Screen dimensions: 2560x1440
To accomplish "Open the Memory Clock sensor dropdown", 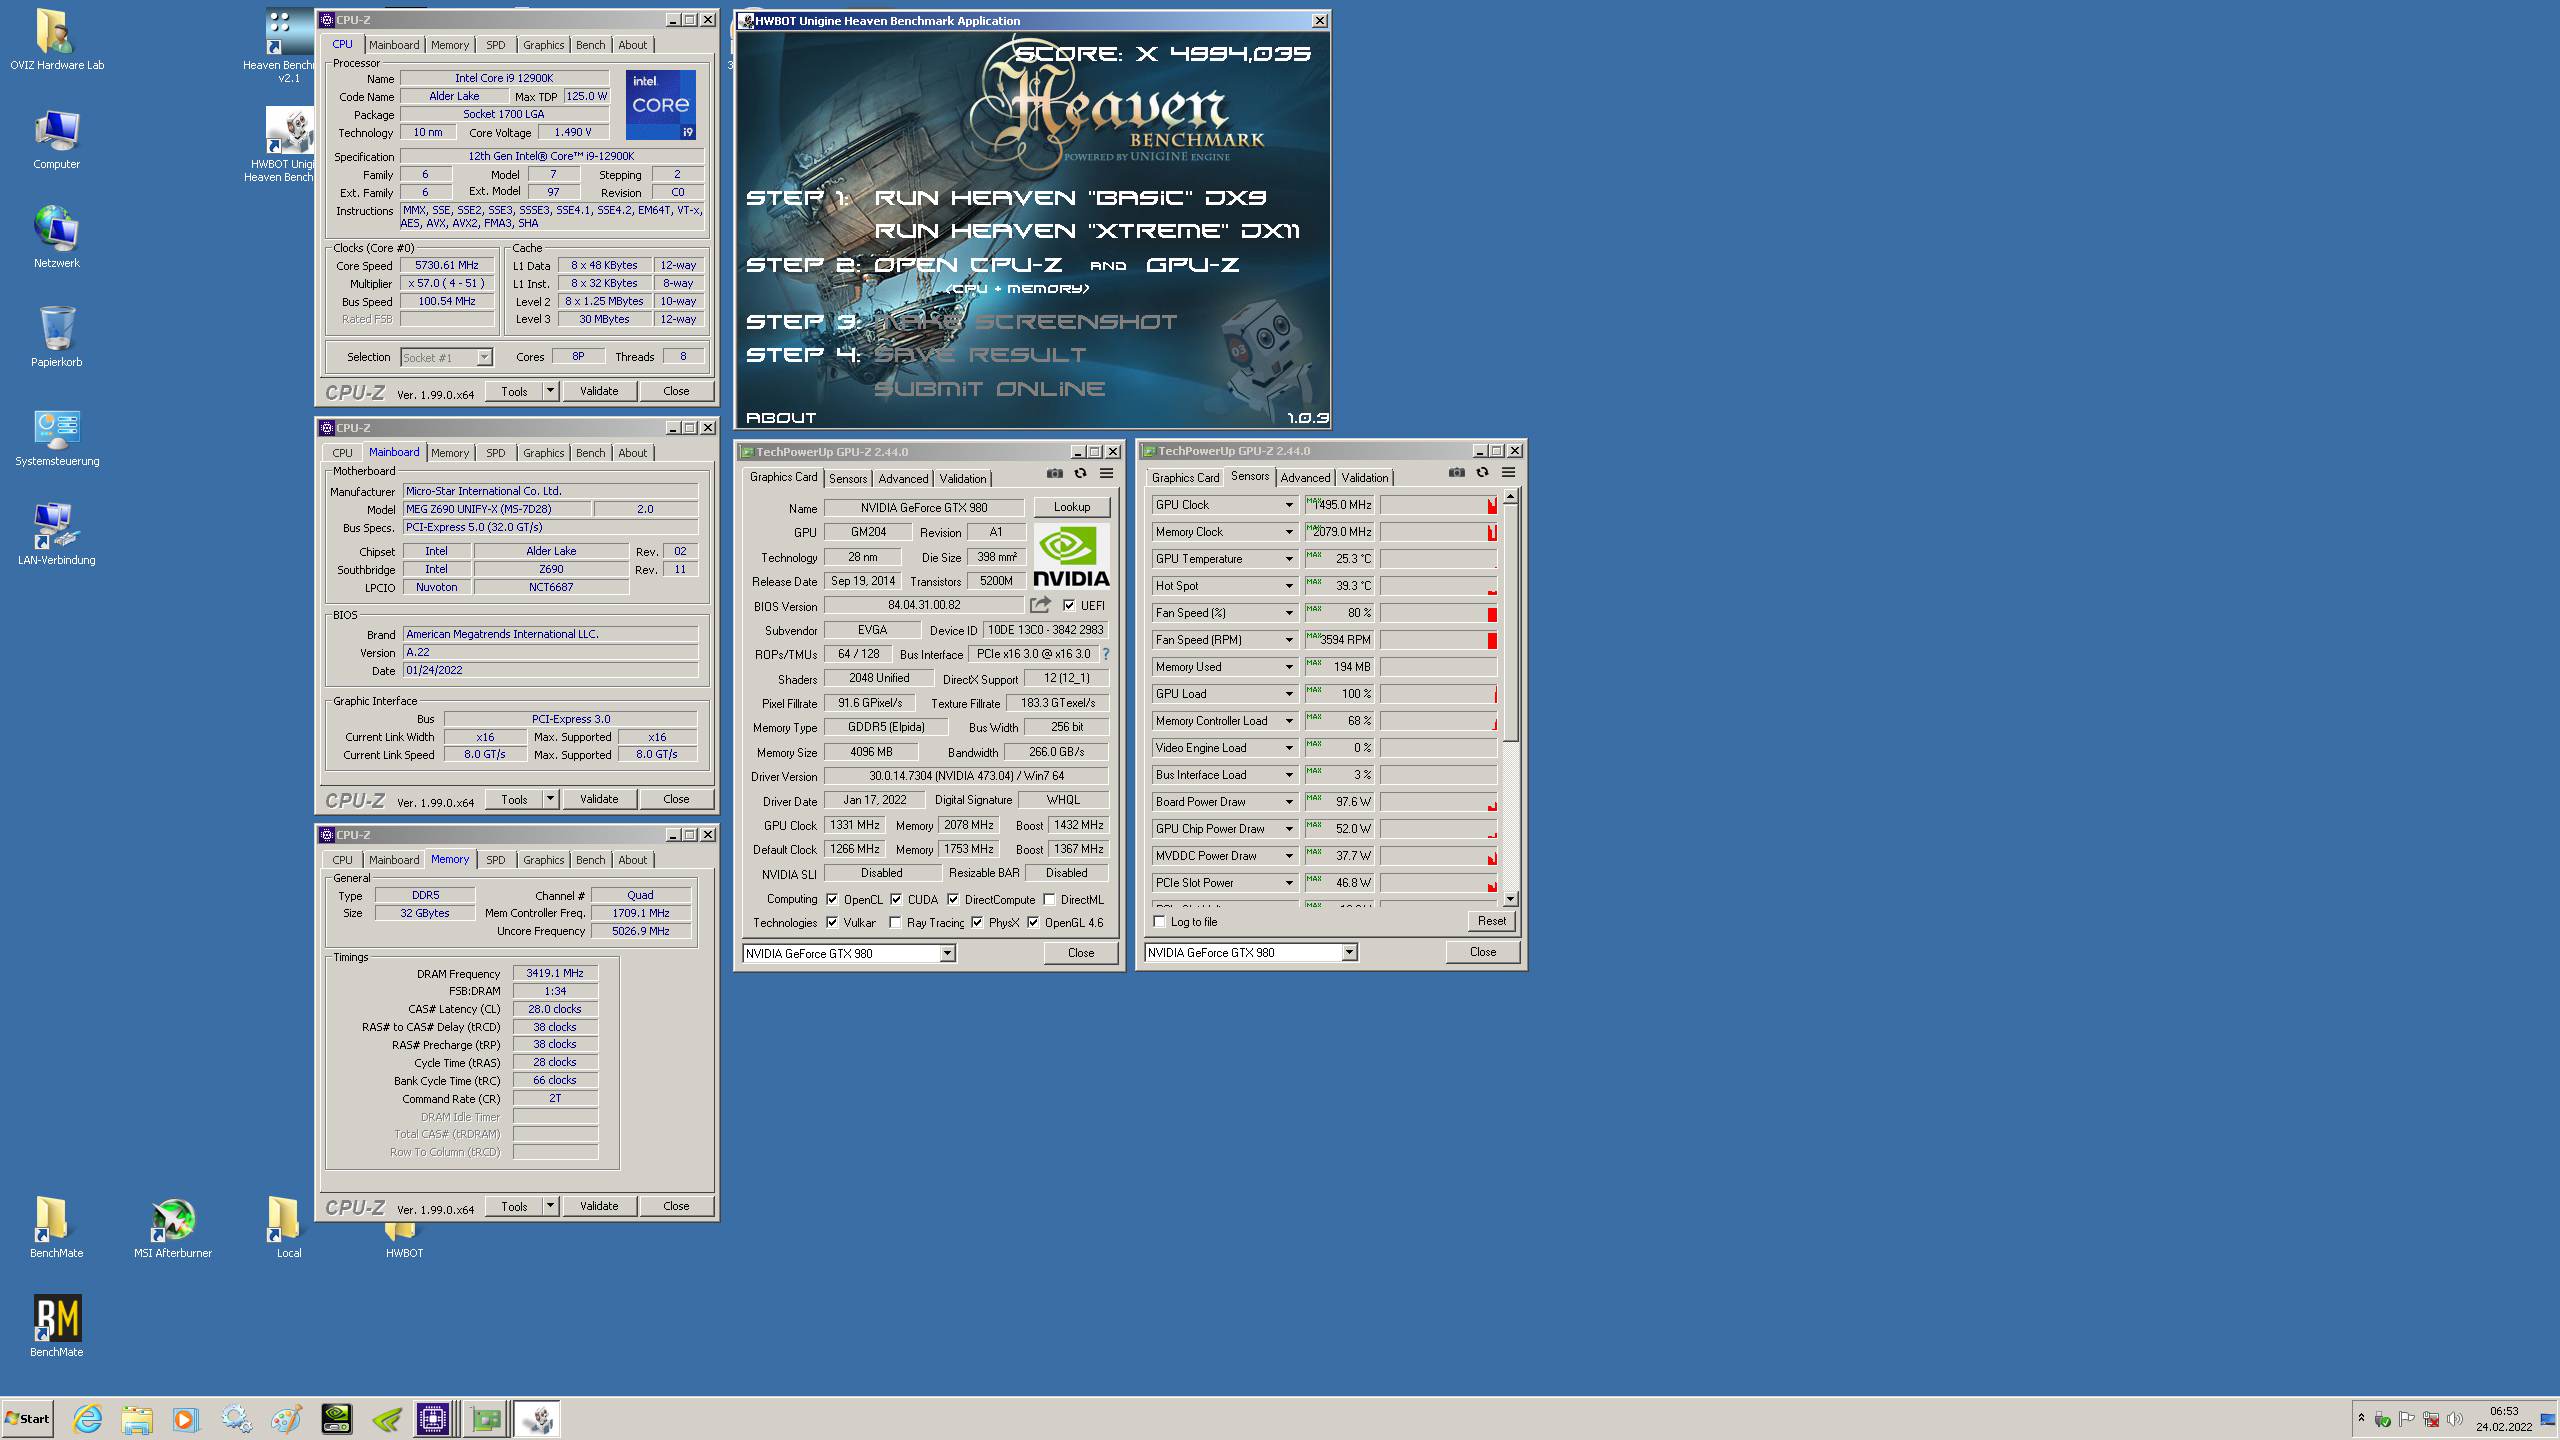I will [x=1288, y=532].
